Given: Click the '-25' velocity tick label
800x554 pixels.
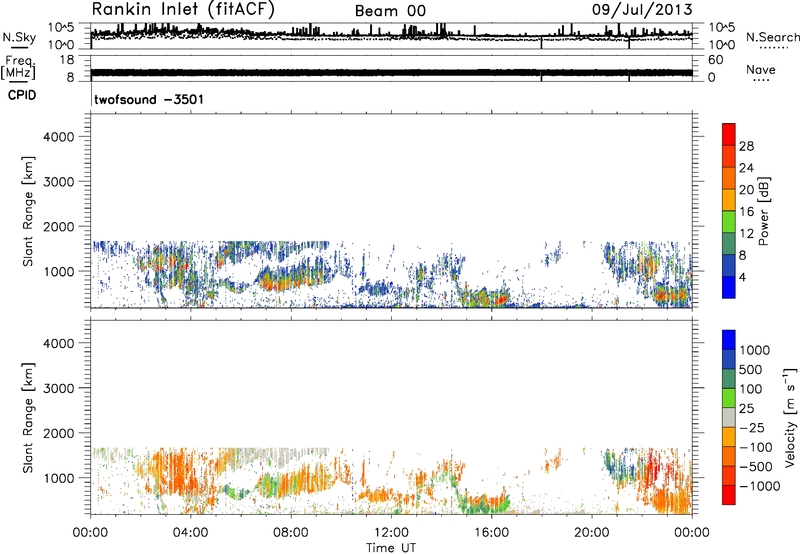Looking at the screenshot, I should point(753,427).
